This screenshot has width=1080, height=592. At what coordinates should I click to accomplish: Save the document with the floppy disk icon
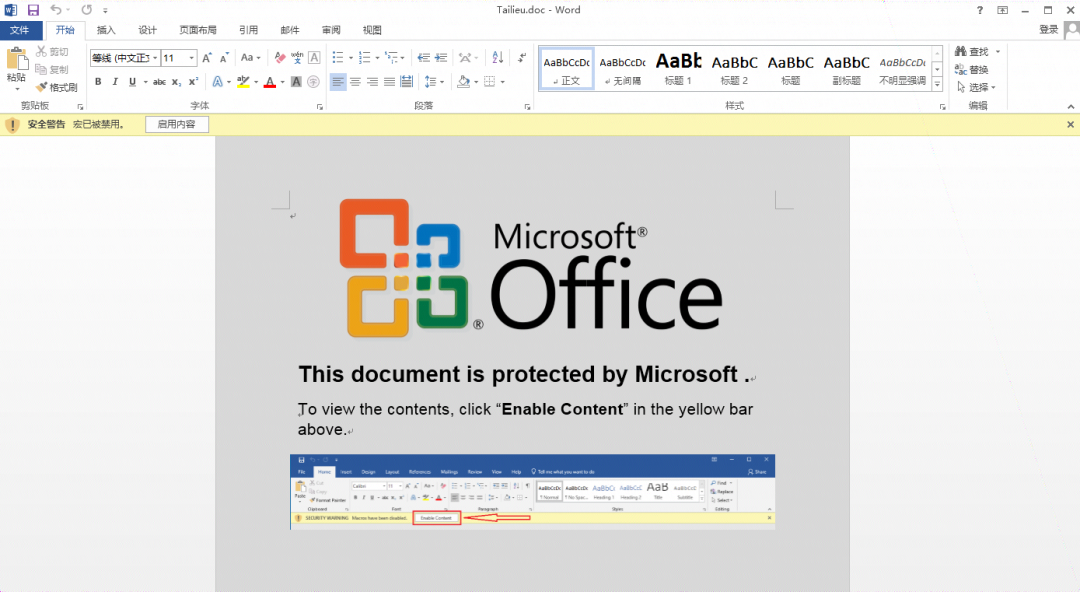click(x=33, y=10)
